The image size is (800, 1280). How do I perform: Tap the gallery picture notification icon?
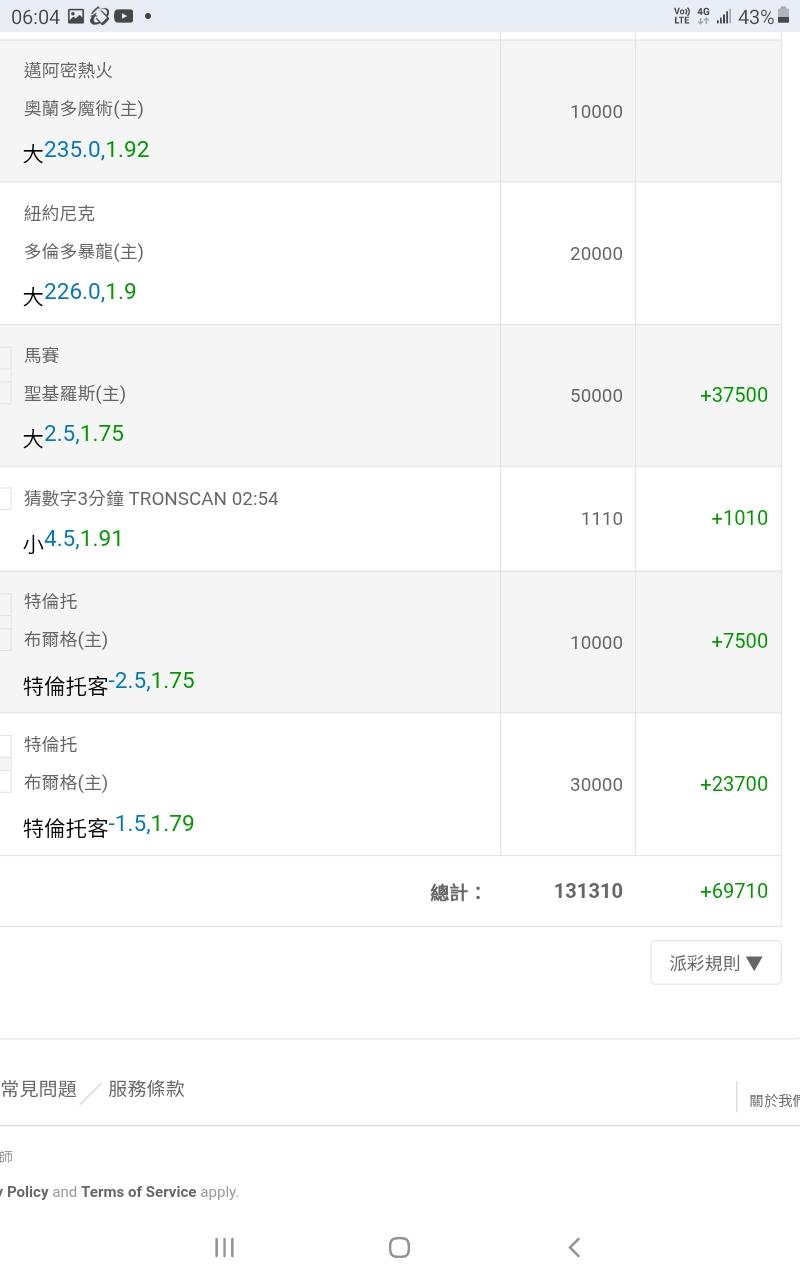(76, 16)
